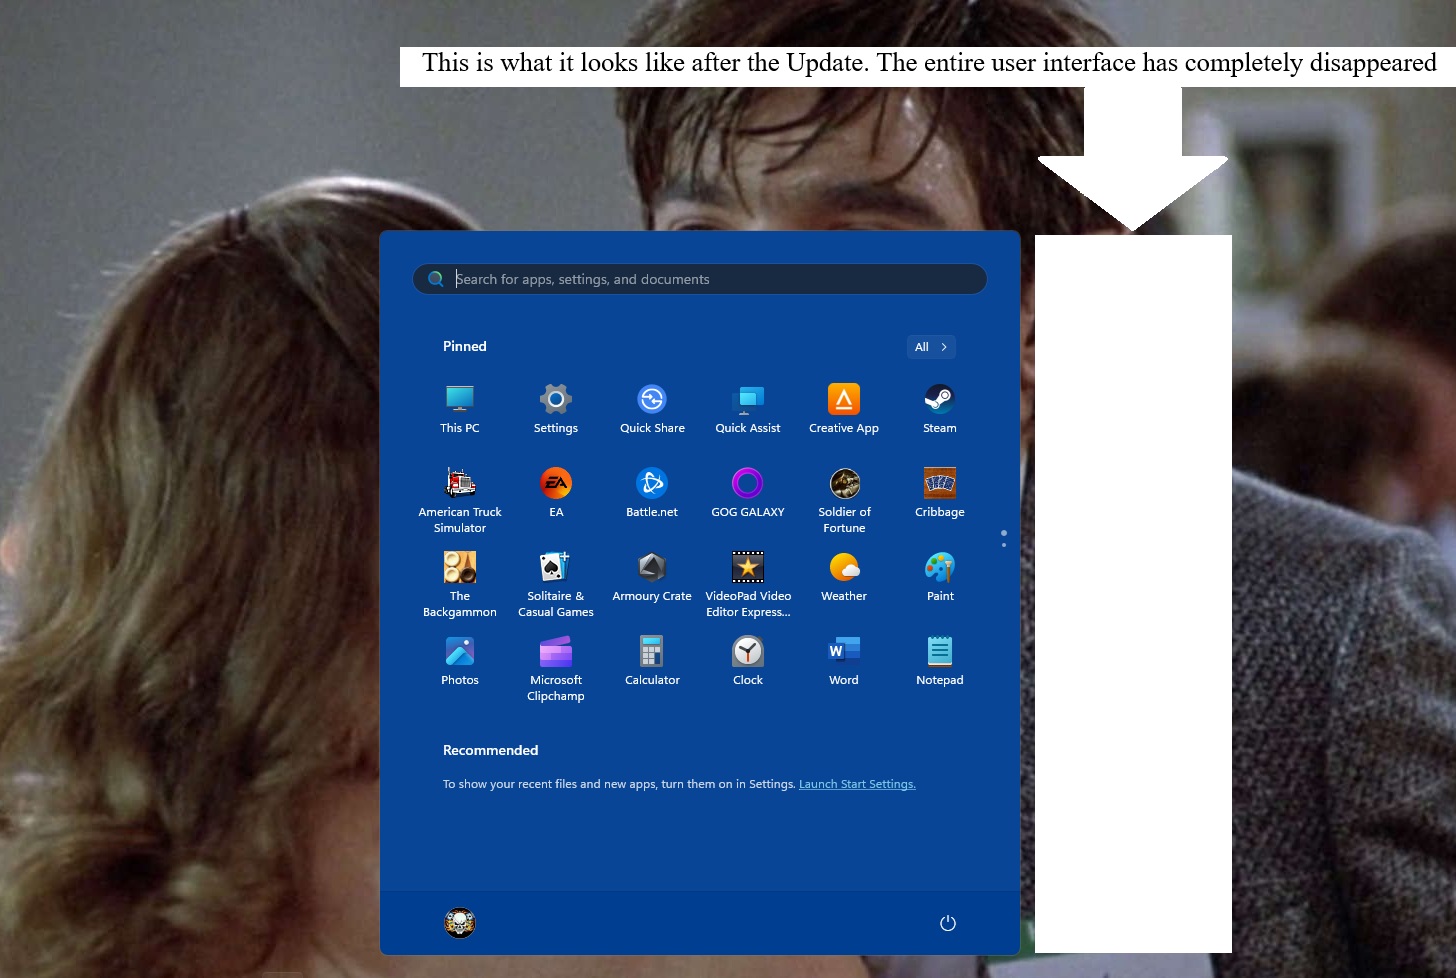
Task: Launch Battle.net
Action: (652, 492)
